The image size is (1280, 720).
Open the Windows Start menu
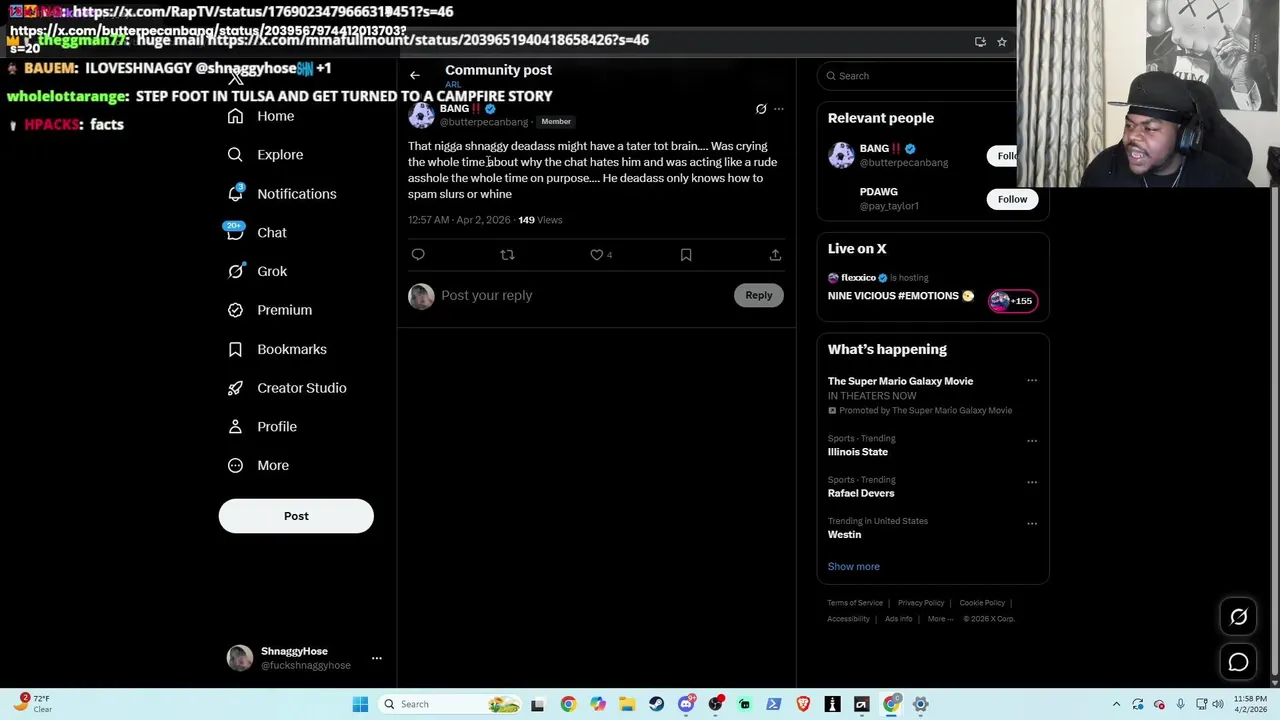360,704
